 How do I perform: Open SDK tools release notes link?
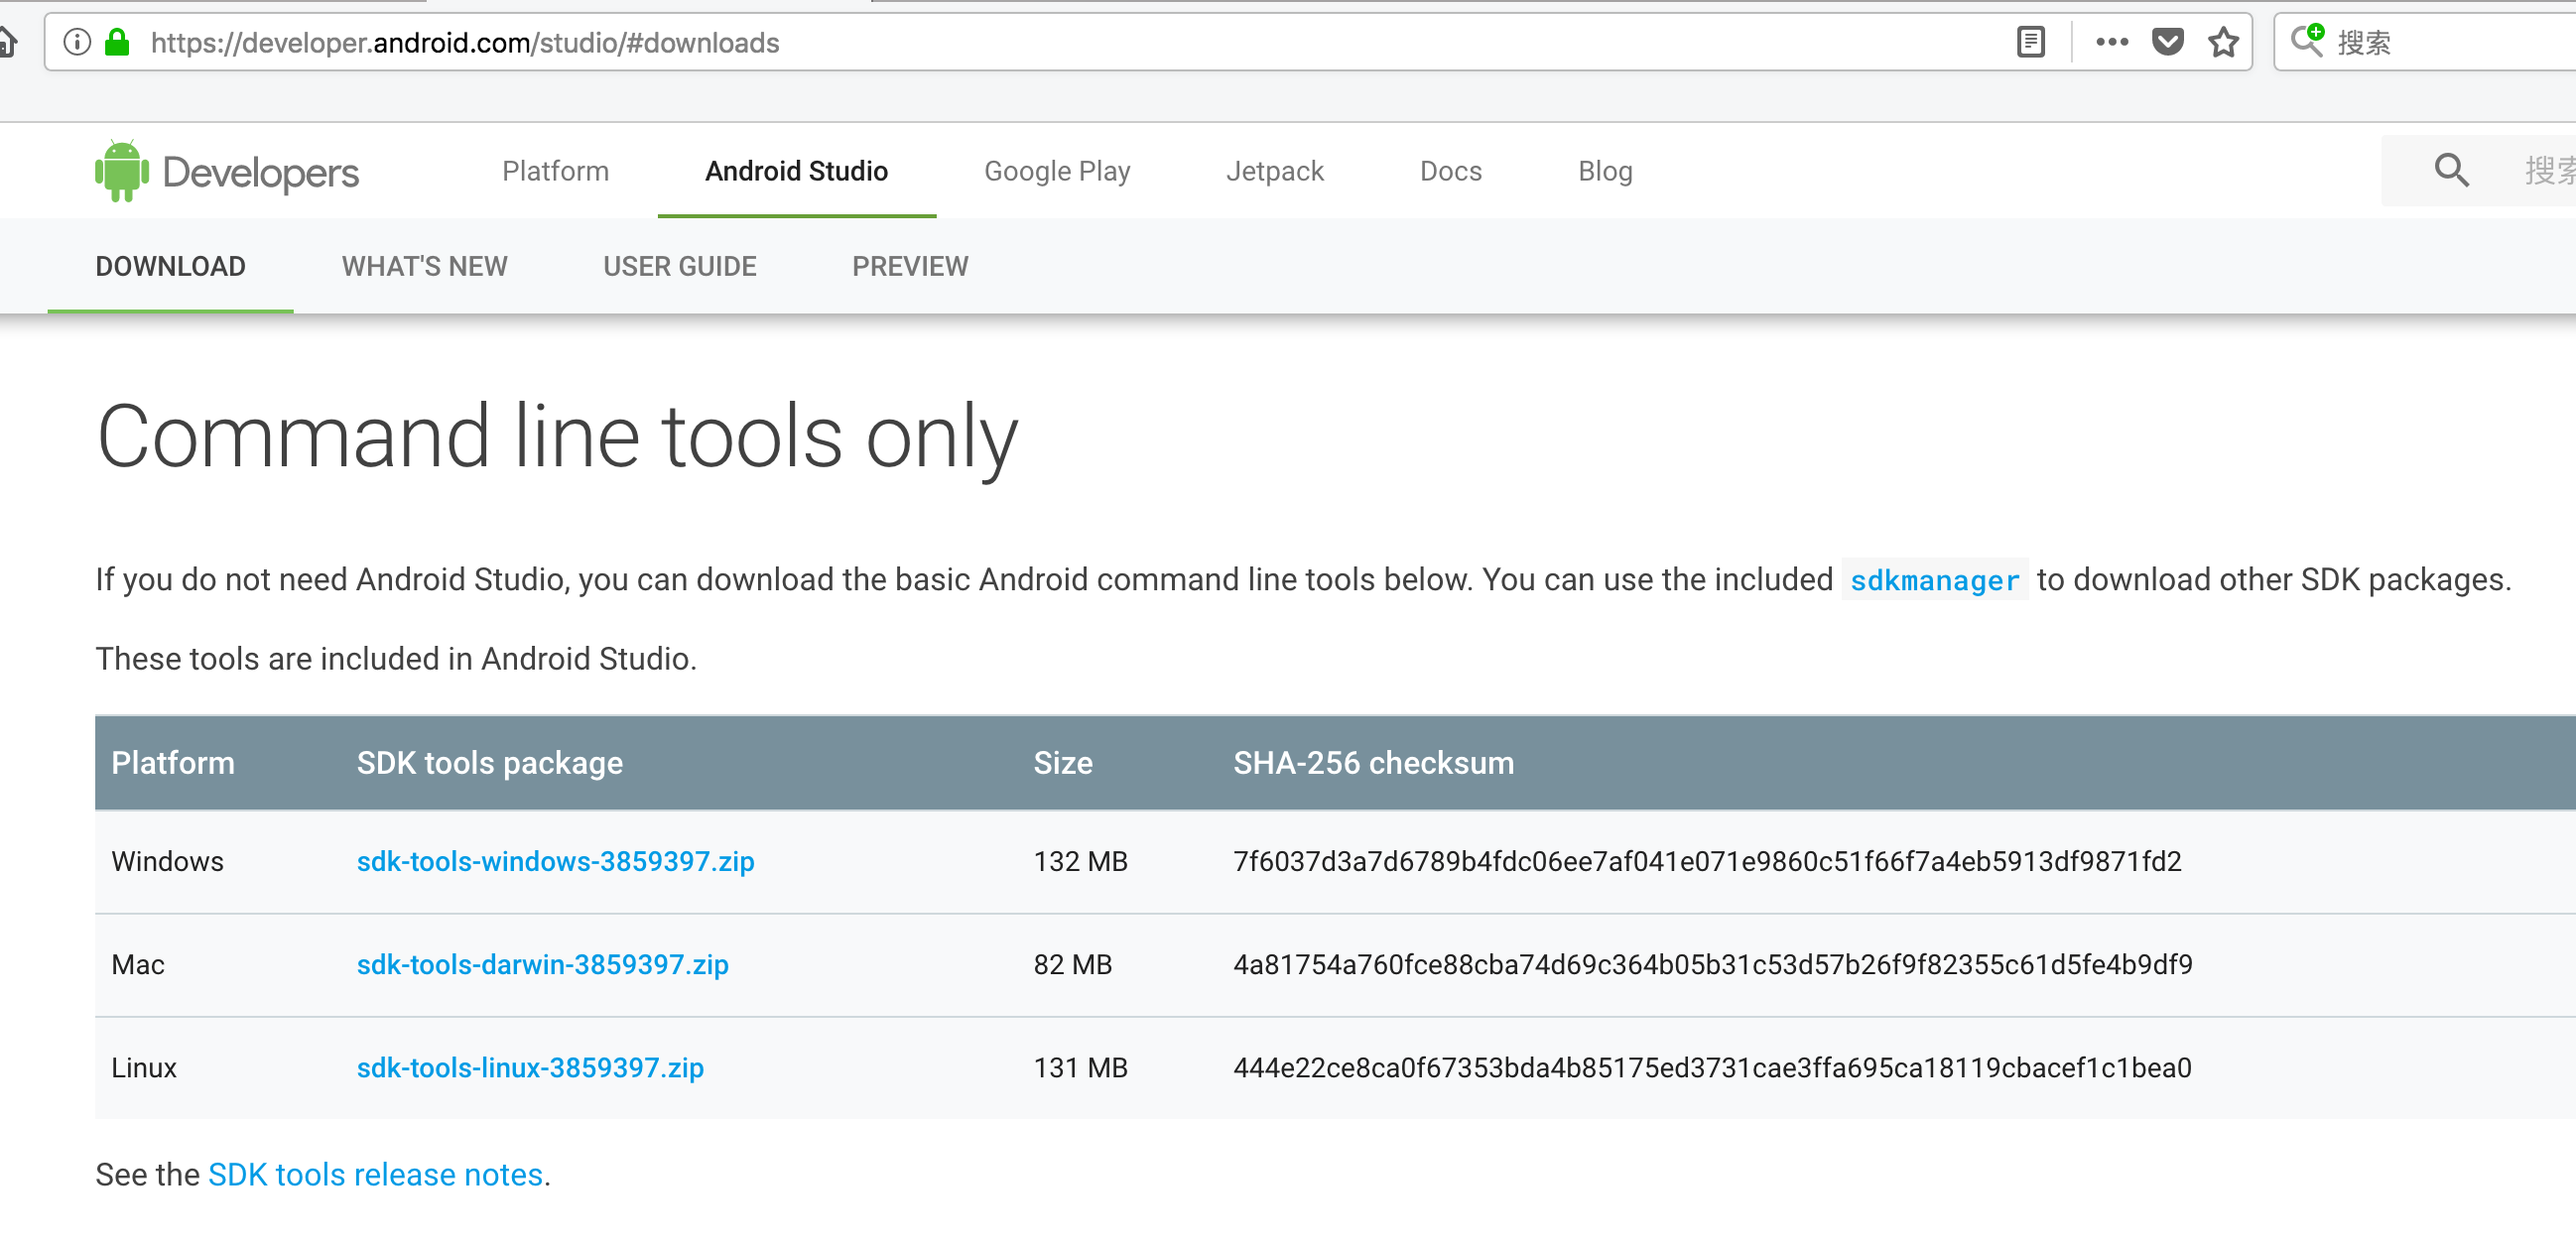tap(375, 1174)
